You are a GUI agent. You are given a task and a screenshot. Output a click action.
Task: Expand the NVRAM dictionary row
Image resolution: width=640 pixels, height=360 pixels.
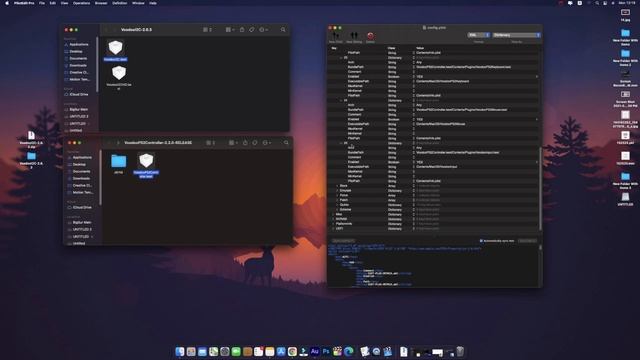(x=333, y=219)
